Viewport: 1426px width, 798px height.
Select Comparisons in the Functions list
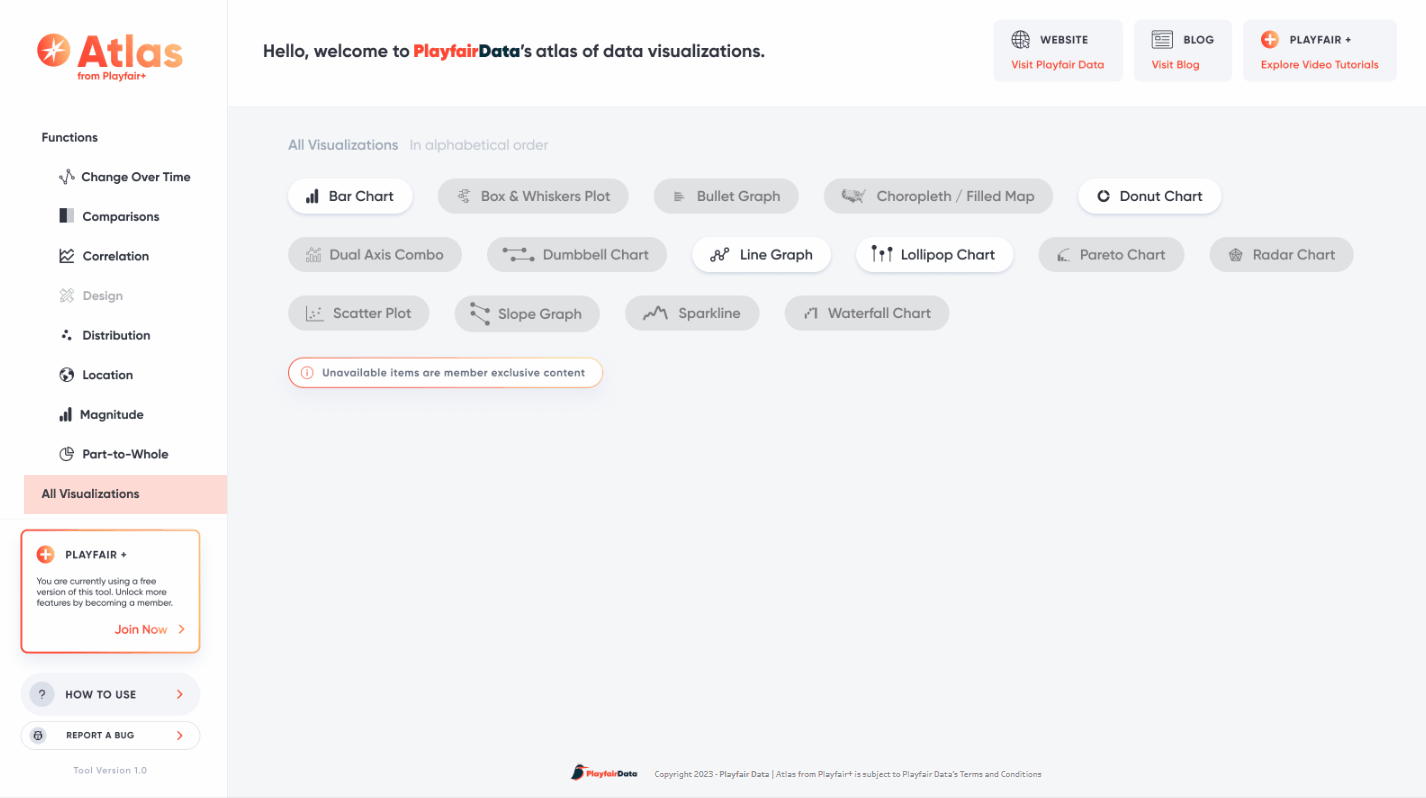[x=109, y=216]
